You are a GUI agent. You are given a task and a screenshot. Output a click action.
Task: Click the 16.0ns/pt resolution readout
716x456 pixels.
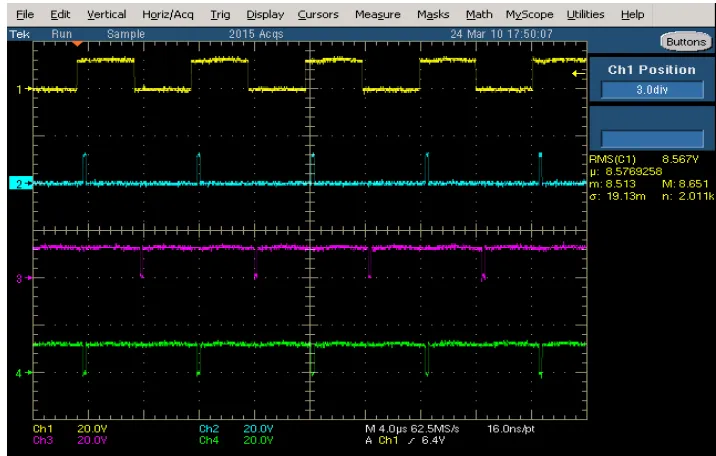(511, 429)
